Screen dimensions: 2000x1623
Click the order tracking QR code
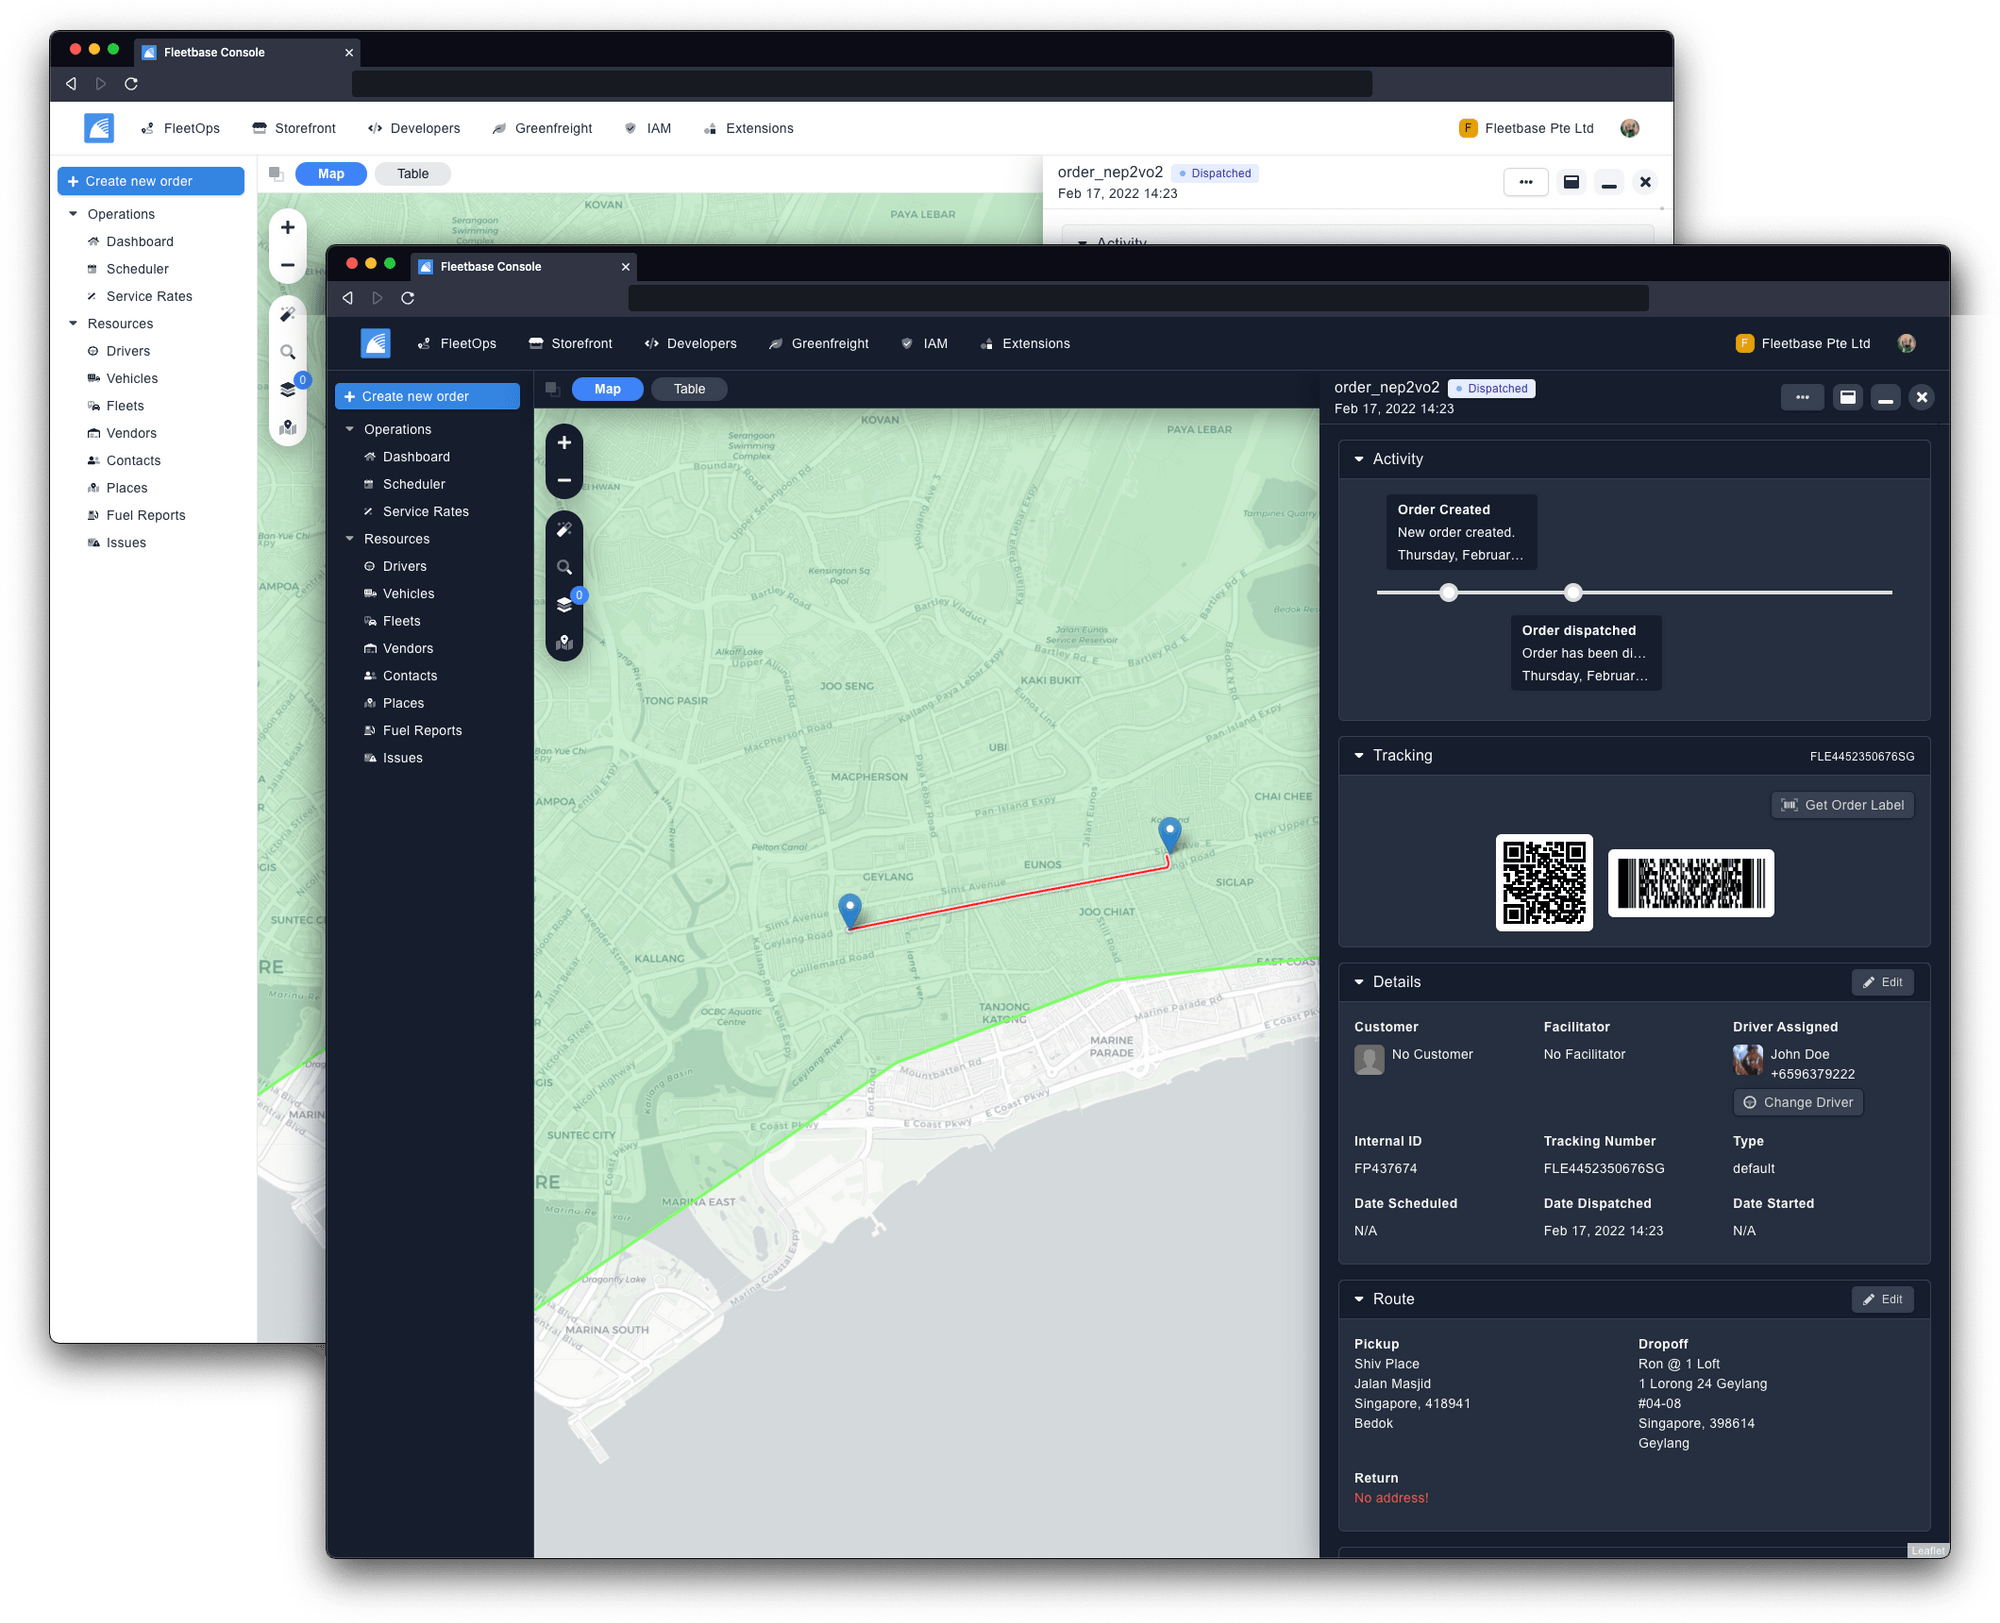[x=1544, y=883]
